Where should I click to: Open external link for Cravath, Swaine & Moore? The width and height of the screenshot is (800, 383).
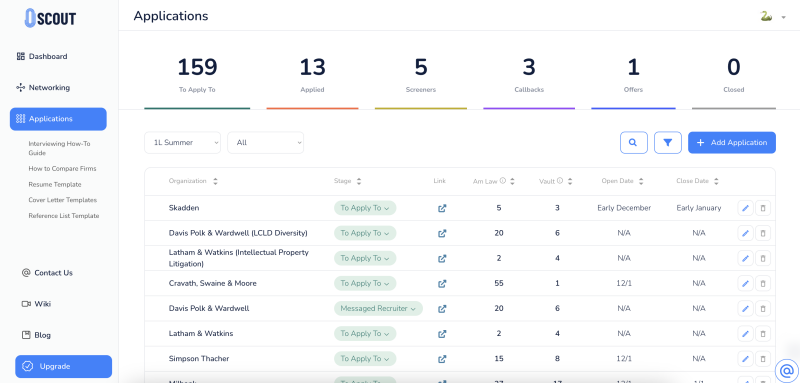(x=442, y=283)
